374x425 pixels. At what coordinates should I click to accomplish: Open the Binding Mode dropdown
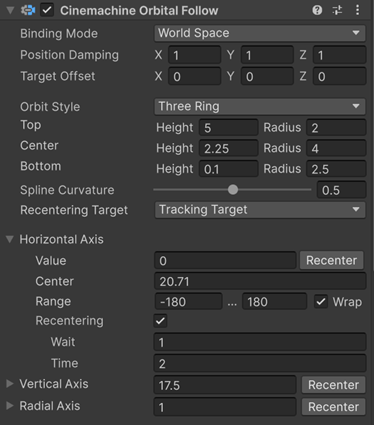260,33
